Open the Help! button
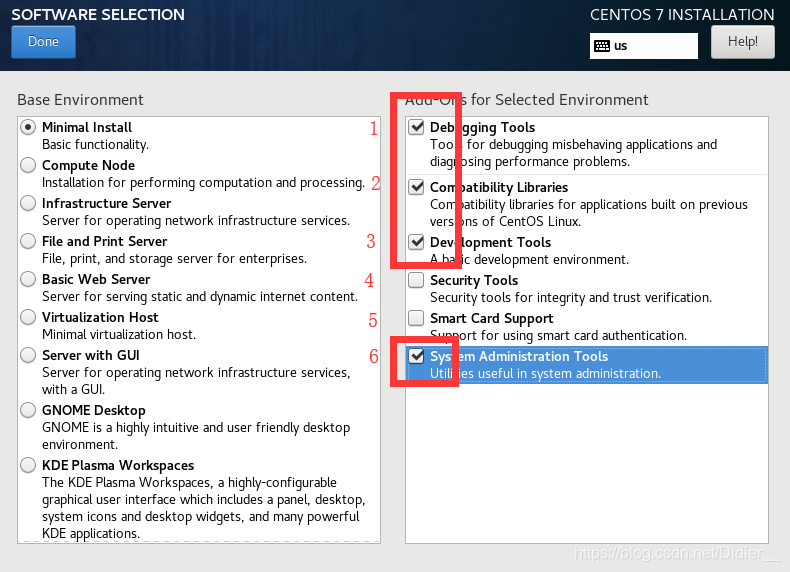790x572 pixels. 743,42
